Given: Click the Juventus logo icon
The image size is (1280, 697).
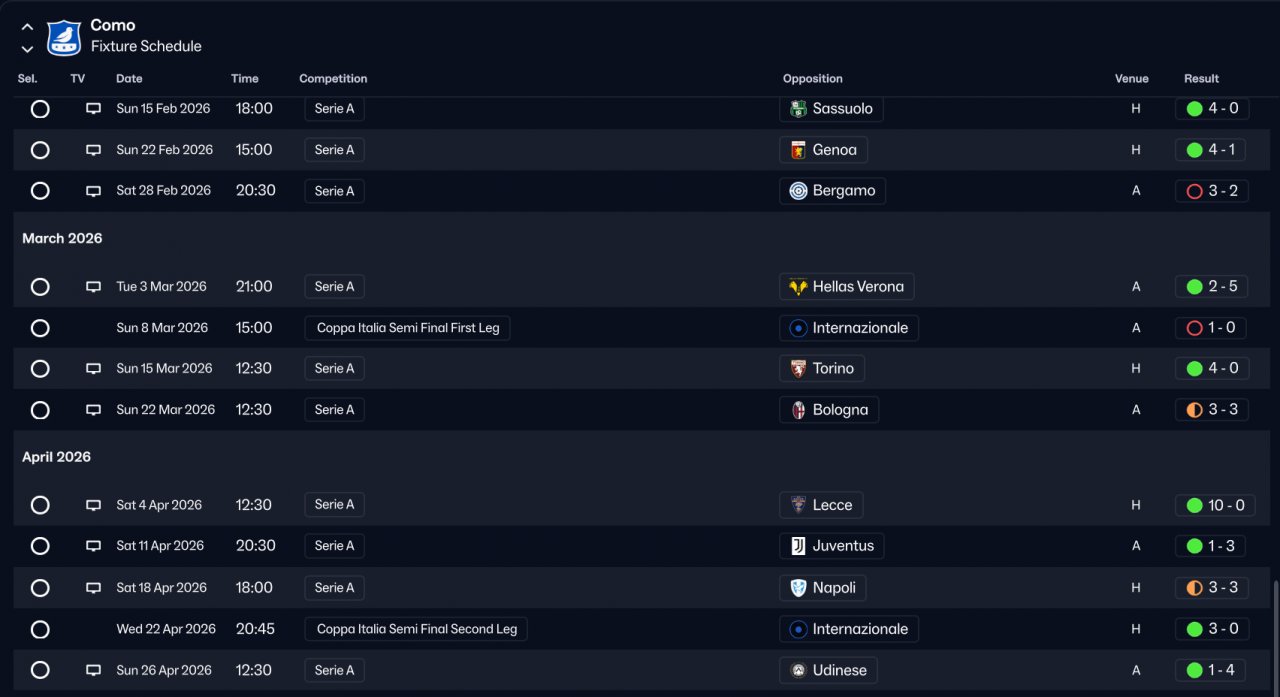Looking at the screenshot, I should (798, 546).
